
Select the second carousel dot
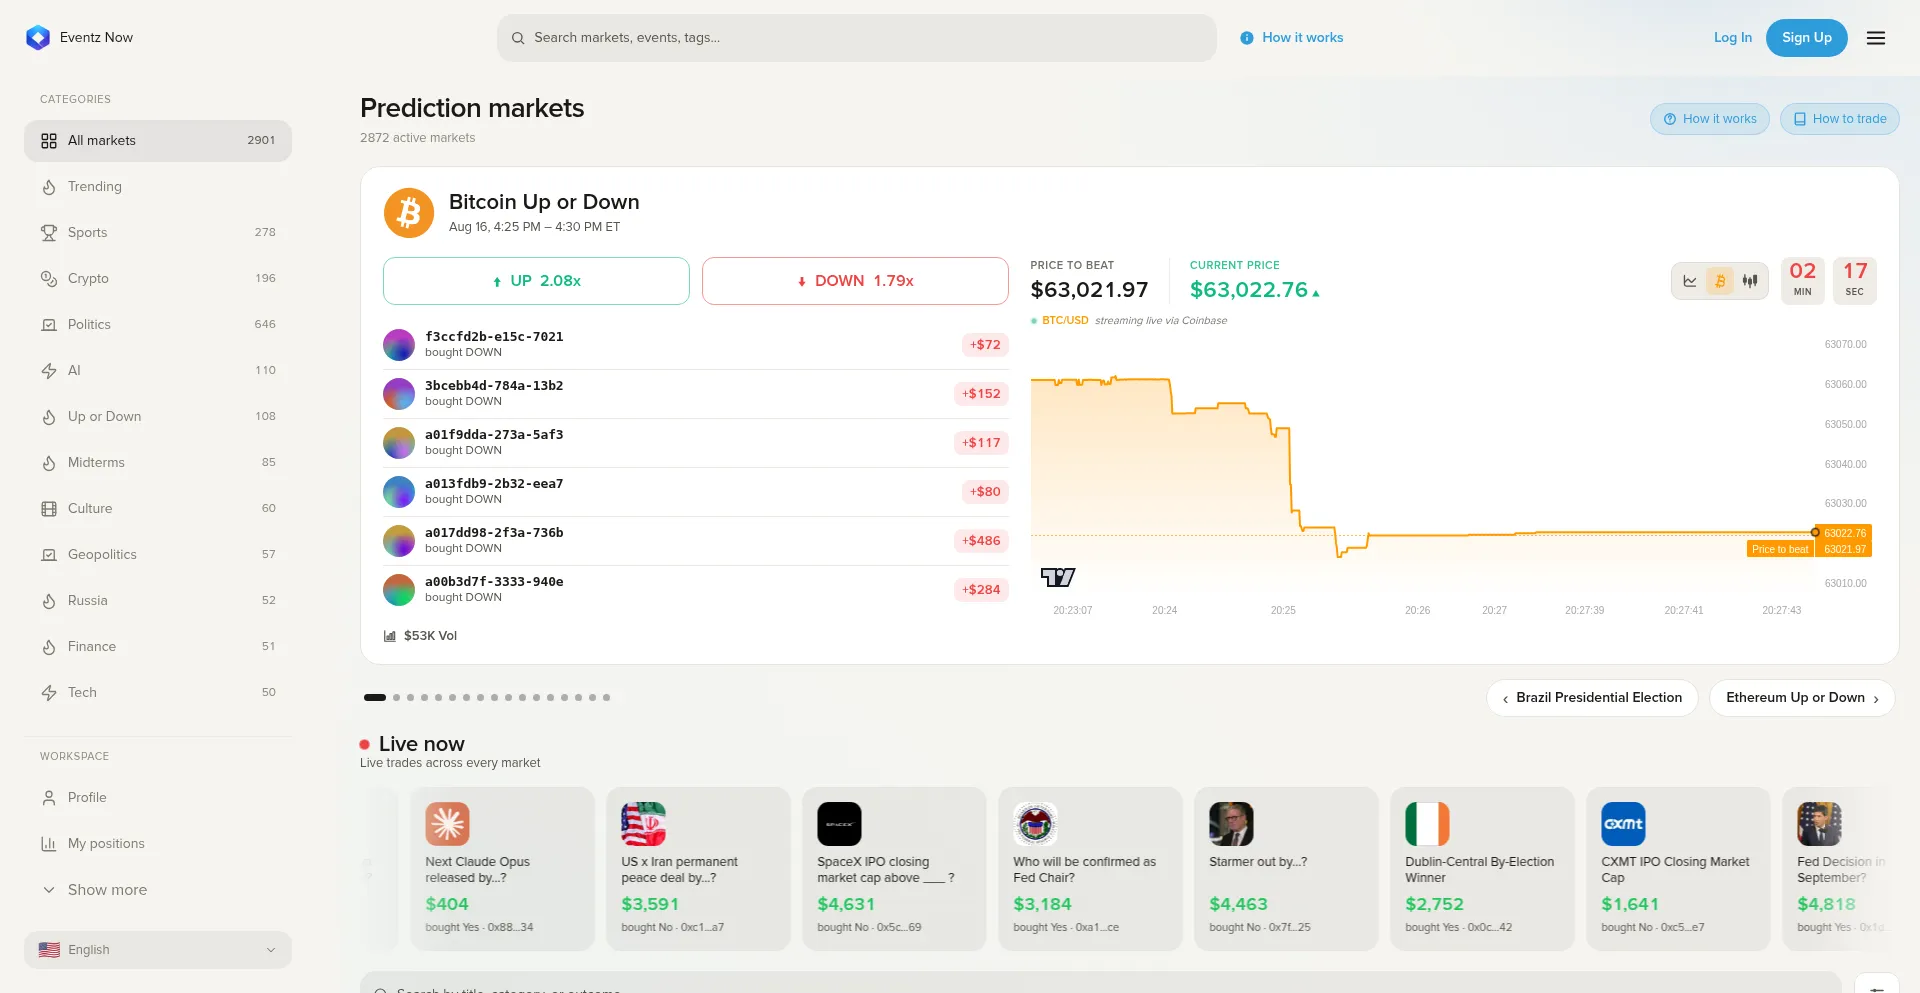pyautogui.click(x=397, y=698)
